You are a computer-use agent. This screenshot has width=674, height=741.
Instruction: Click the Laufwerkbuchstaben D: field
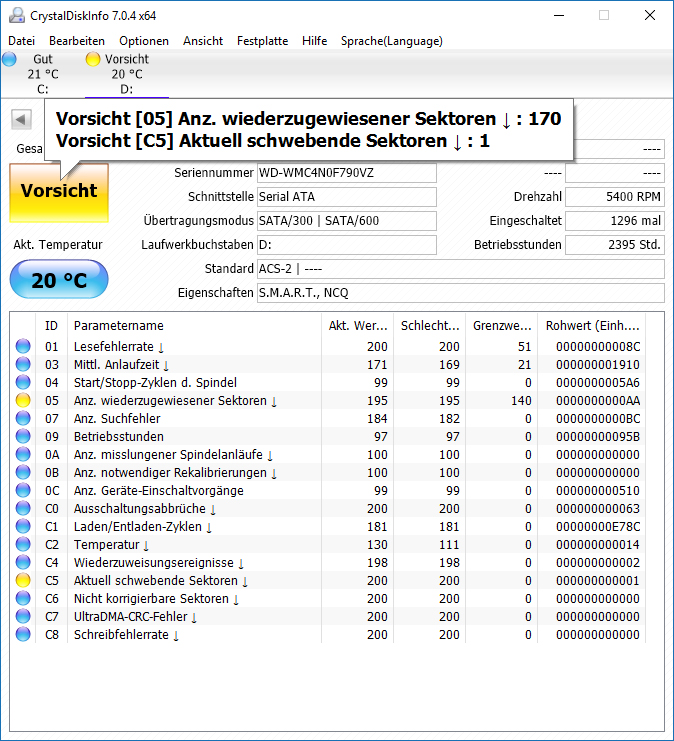point(346,245)
